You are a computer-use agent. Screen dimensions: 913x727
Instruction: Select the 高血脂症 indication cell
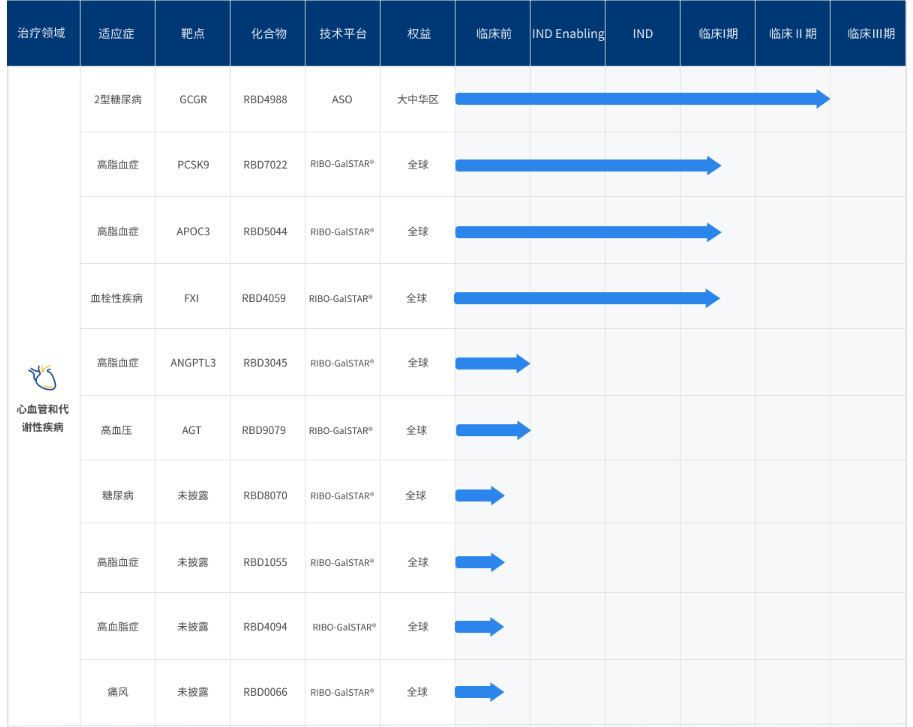118,627
